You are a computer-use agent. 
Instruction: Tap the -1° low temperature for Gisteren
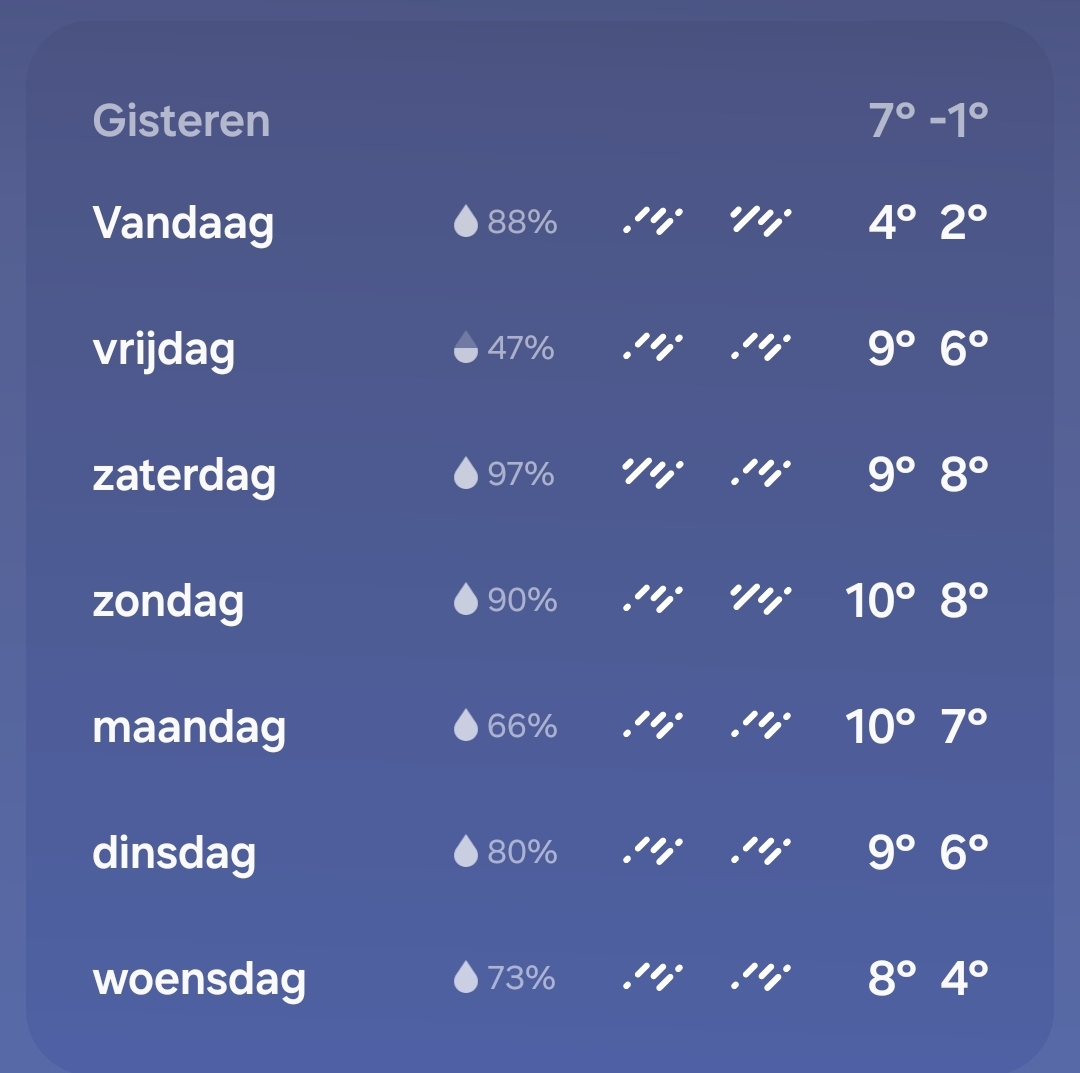pos(957,119)
